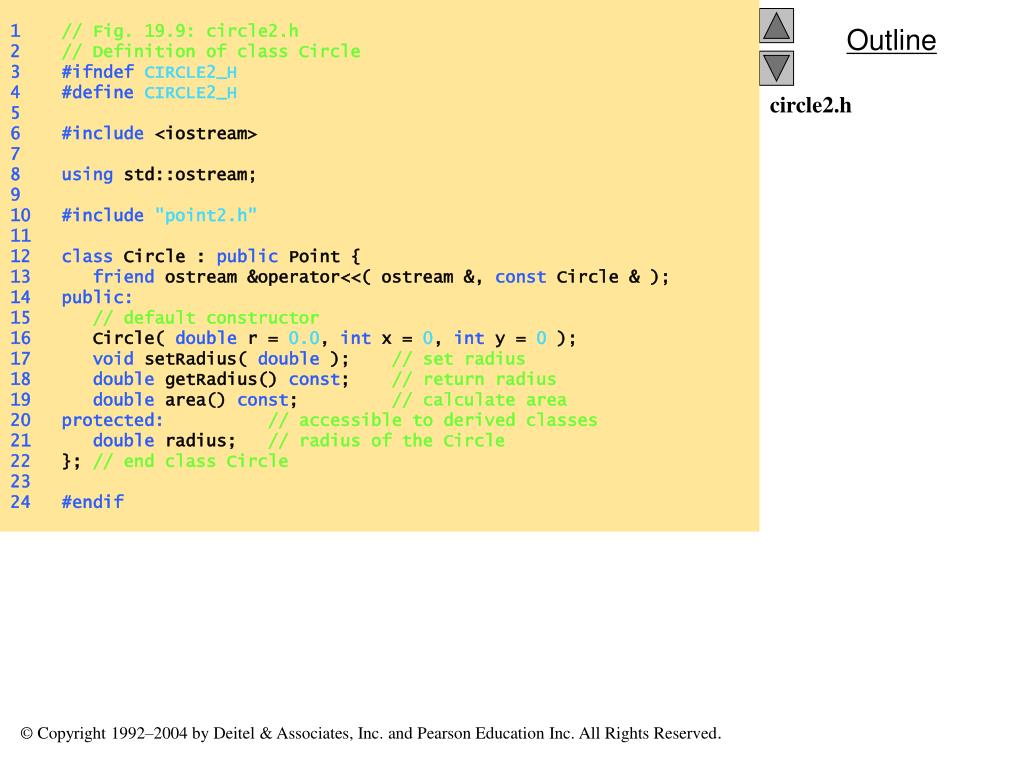1024x768 pixels.
Task: Click the '// radius of the Circle' comment
Action: pyautogui.click(x=387, y=441)
